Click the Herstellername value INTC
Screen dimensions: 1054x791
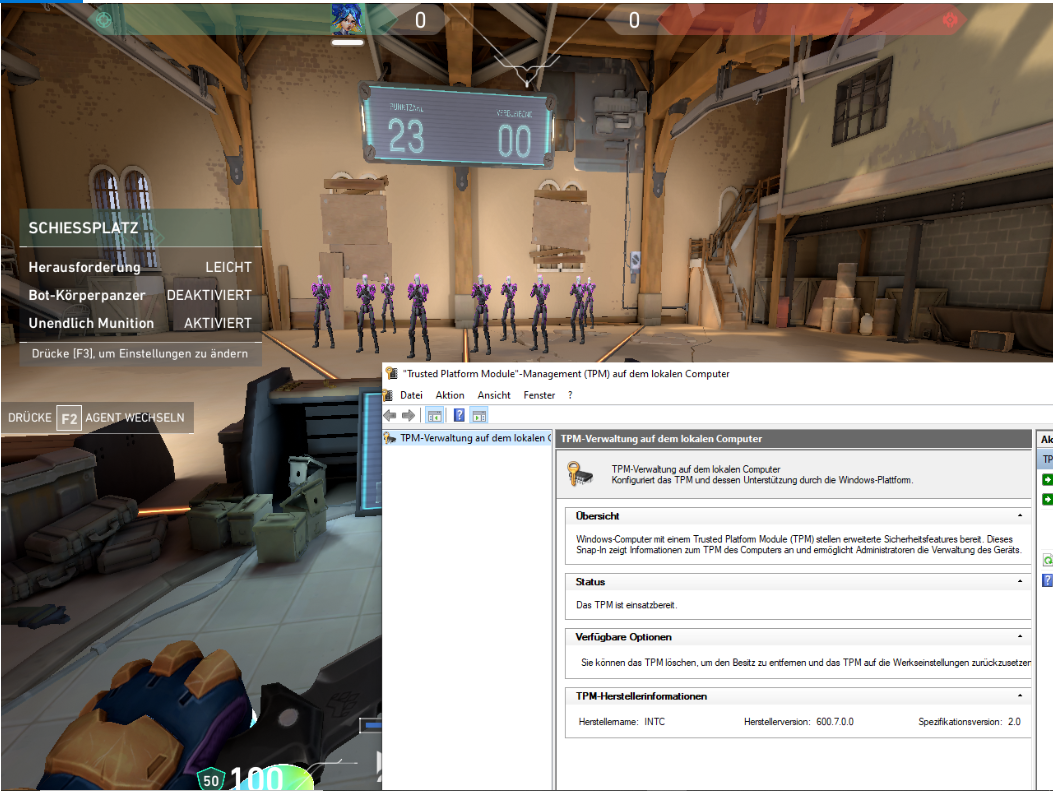[655, 722]
